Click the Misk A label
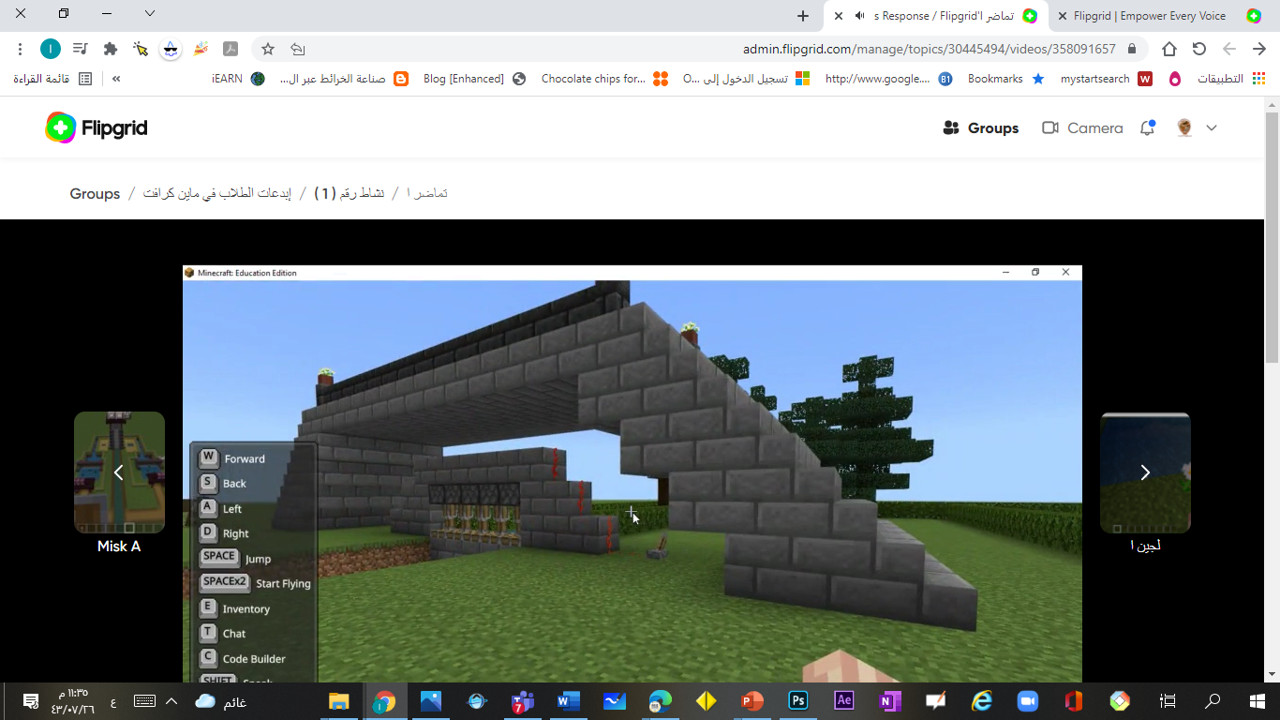The image size is (1280, 720). tap(119, 546)
